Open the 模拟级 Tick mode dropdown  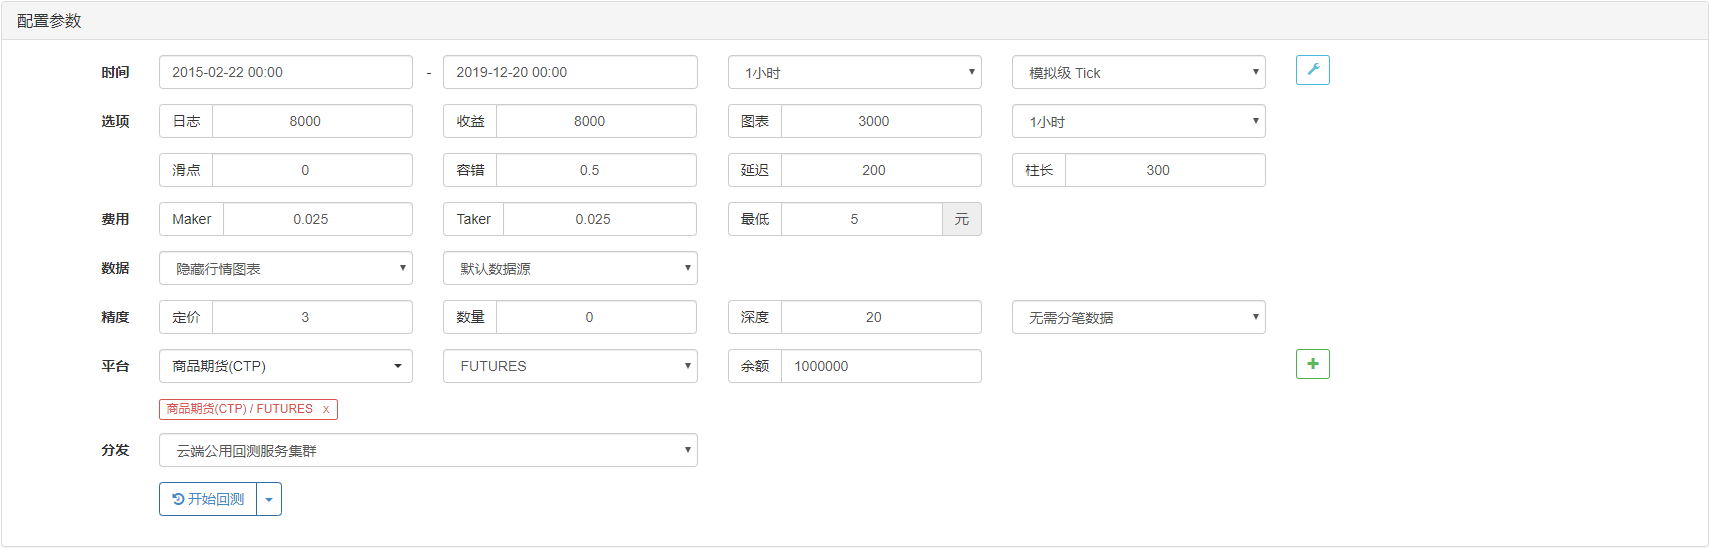click(x=1138, y=72)
